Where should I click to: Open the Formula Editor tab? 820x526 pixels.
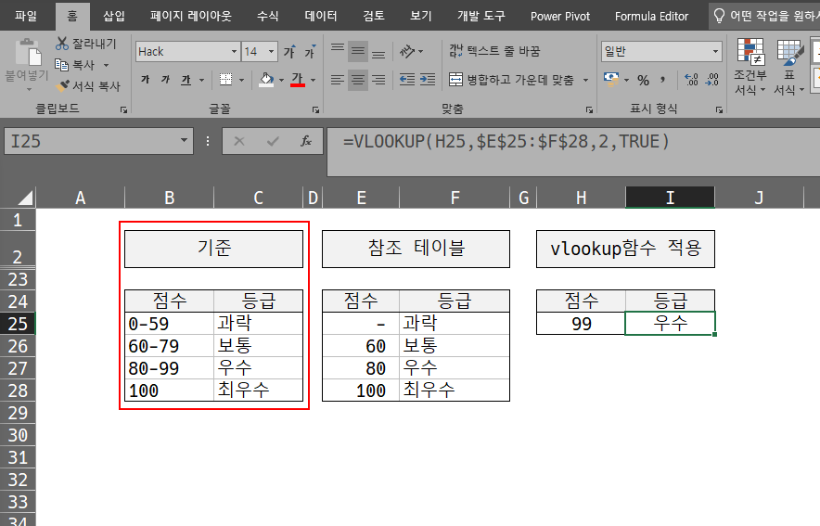651,16
